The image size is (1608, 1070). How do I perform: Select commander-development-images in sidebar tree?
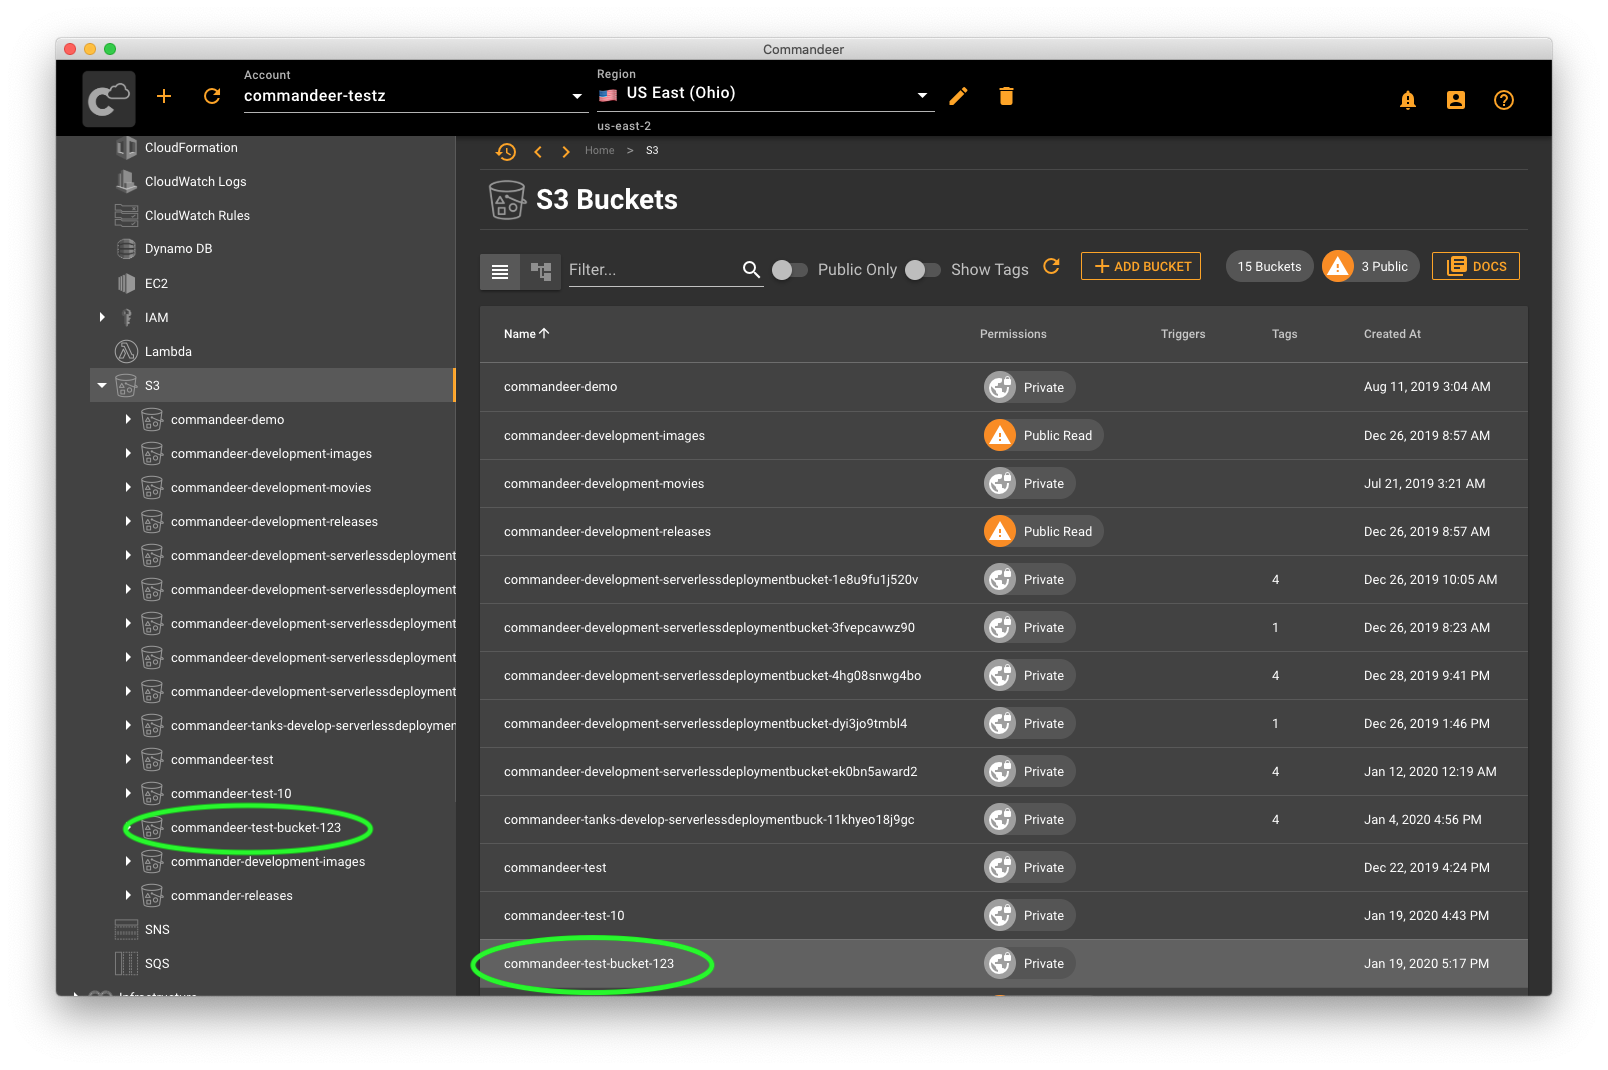(x=268, y=862)
